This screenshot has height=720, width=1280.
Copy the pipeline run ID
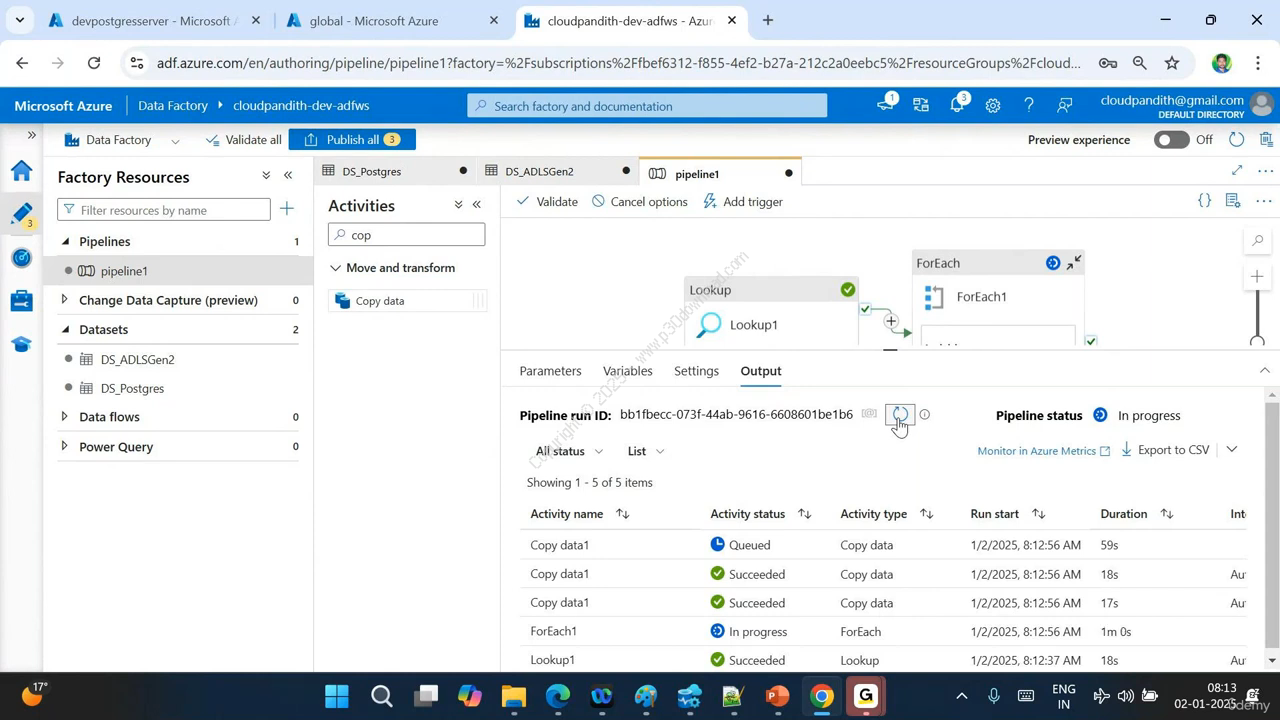(869, 414)
